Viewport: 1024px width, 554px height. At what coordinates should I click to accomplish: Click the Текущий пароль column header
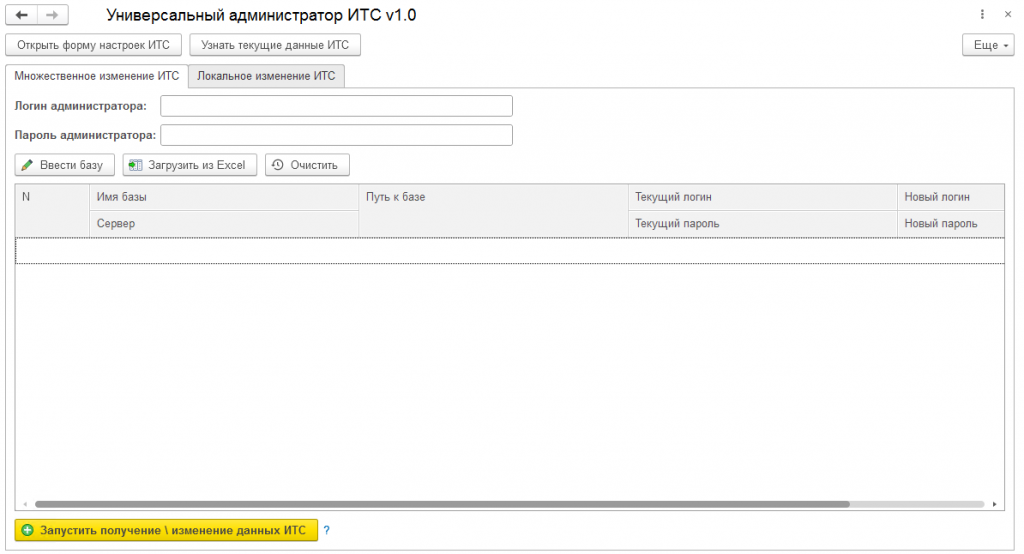762,223
